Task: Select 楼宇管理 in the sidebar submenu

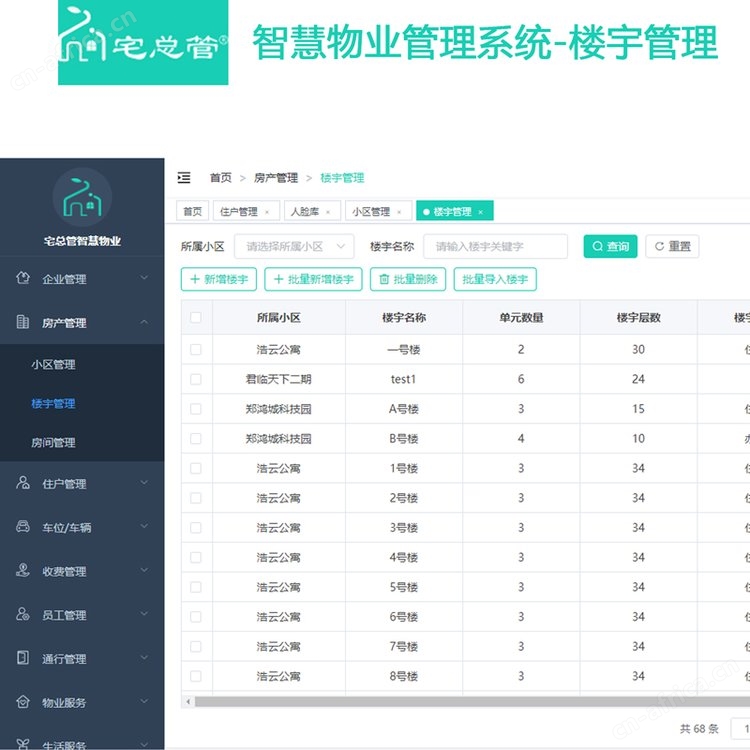Action: [x=53, y=404]
